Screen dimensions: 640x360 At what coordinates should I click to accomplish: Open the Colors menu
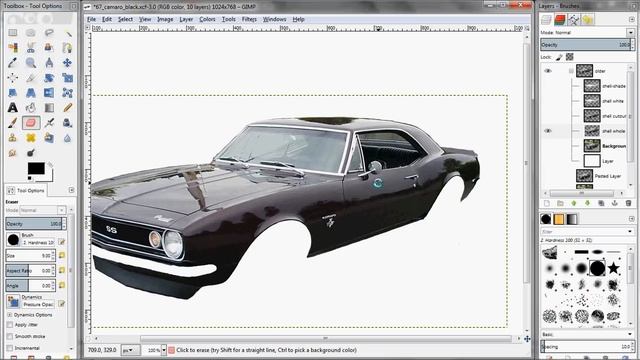click(207, 19)
